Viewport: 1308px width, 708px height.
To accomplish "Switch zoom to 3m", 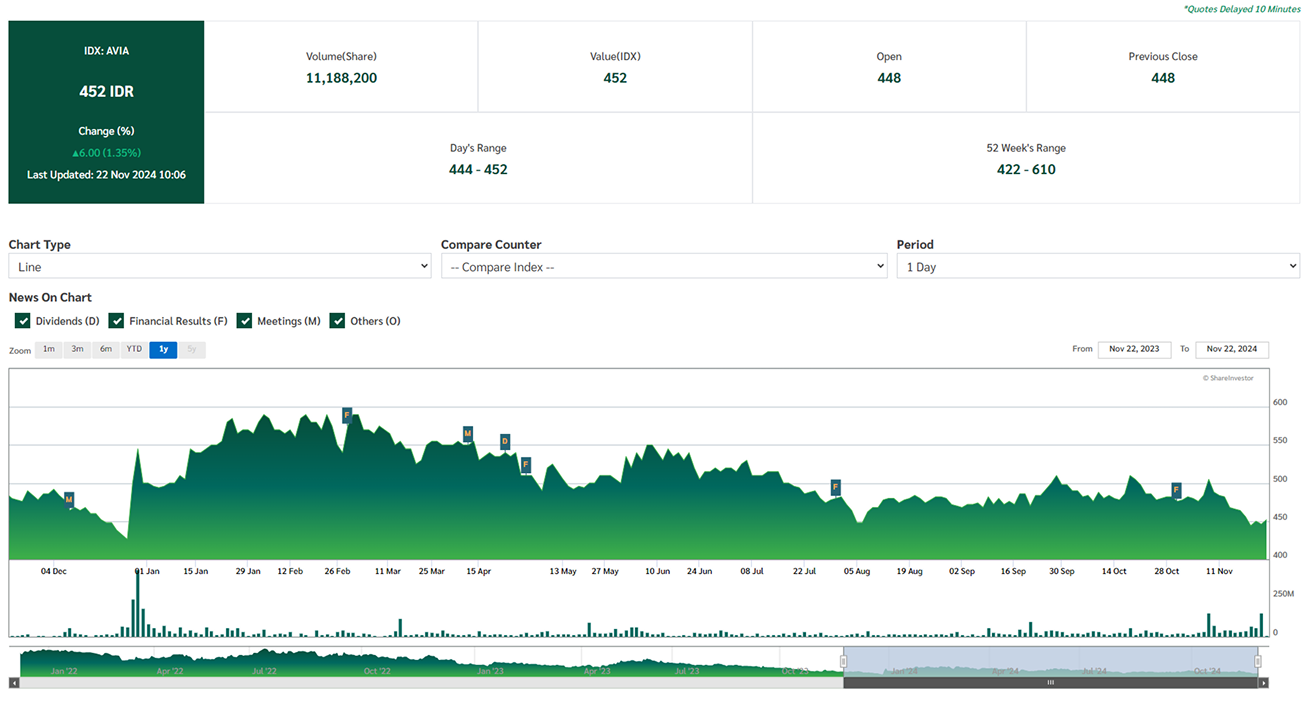I will [77, 350].
